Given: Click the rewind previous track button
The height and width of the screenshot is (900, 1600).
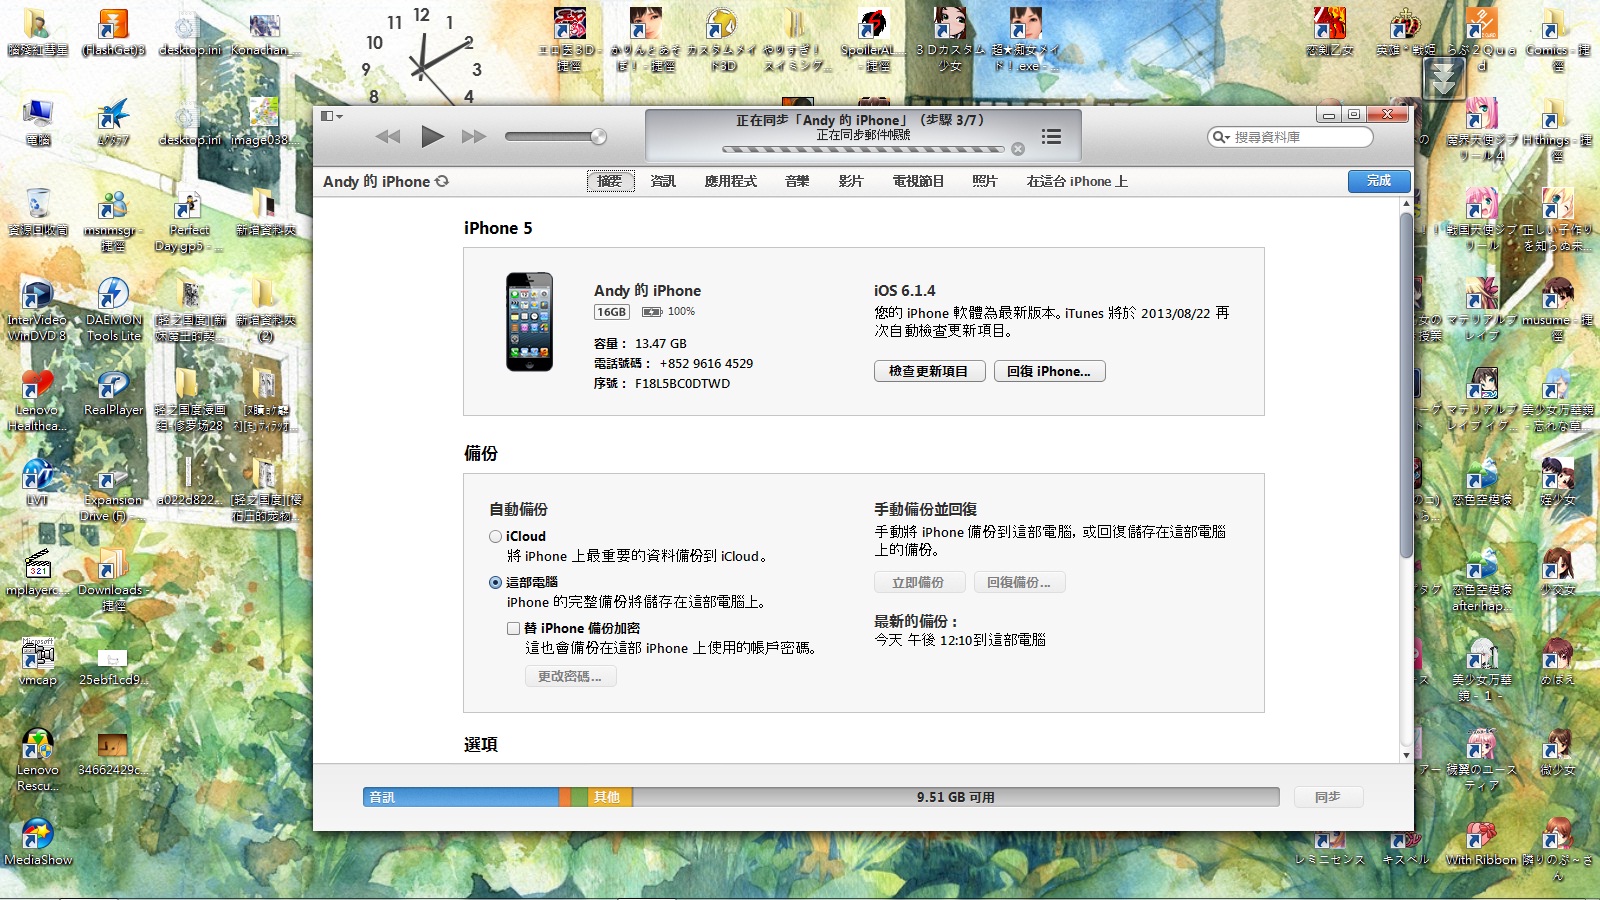Looking at the screenshot, I should point(388,136).
